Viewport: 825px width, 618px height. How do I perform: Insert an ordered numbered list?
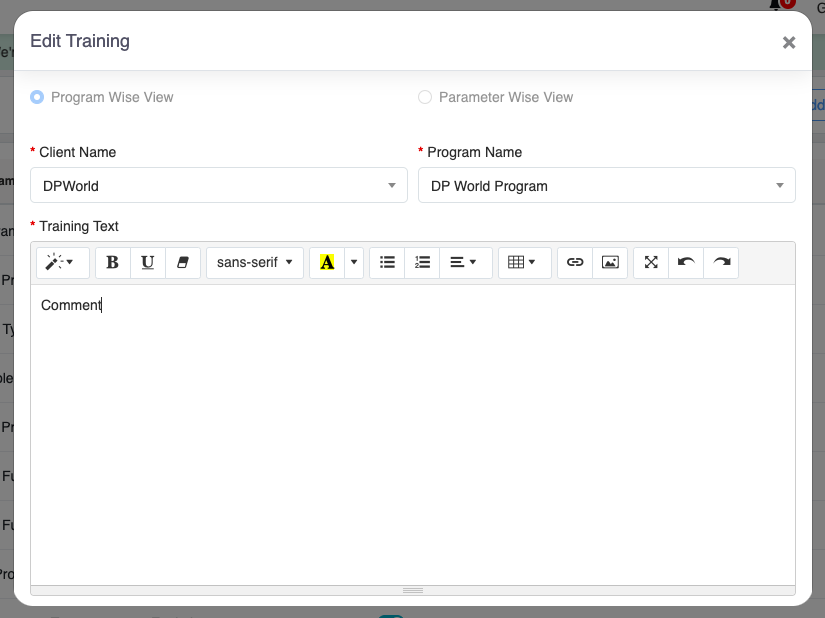click(422, 262)
